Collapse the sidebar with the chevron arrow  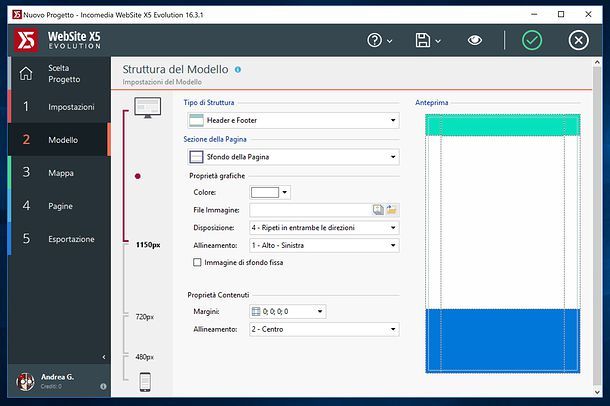[103, 357]
